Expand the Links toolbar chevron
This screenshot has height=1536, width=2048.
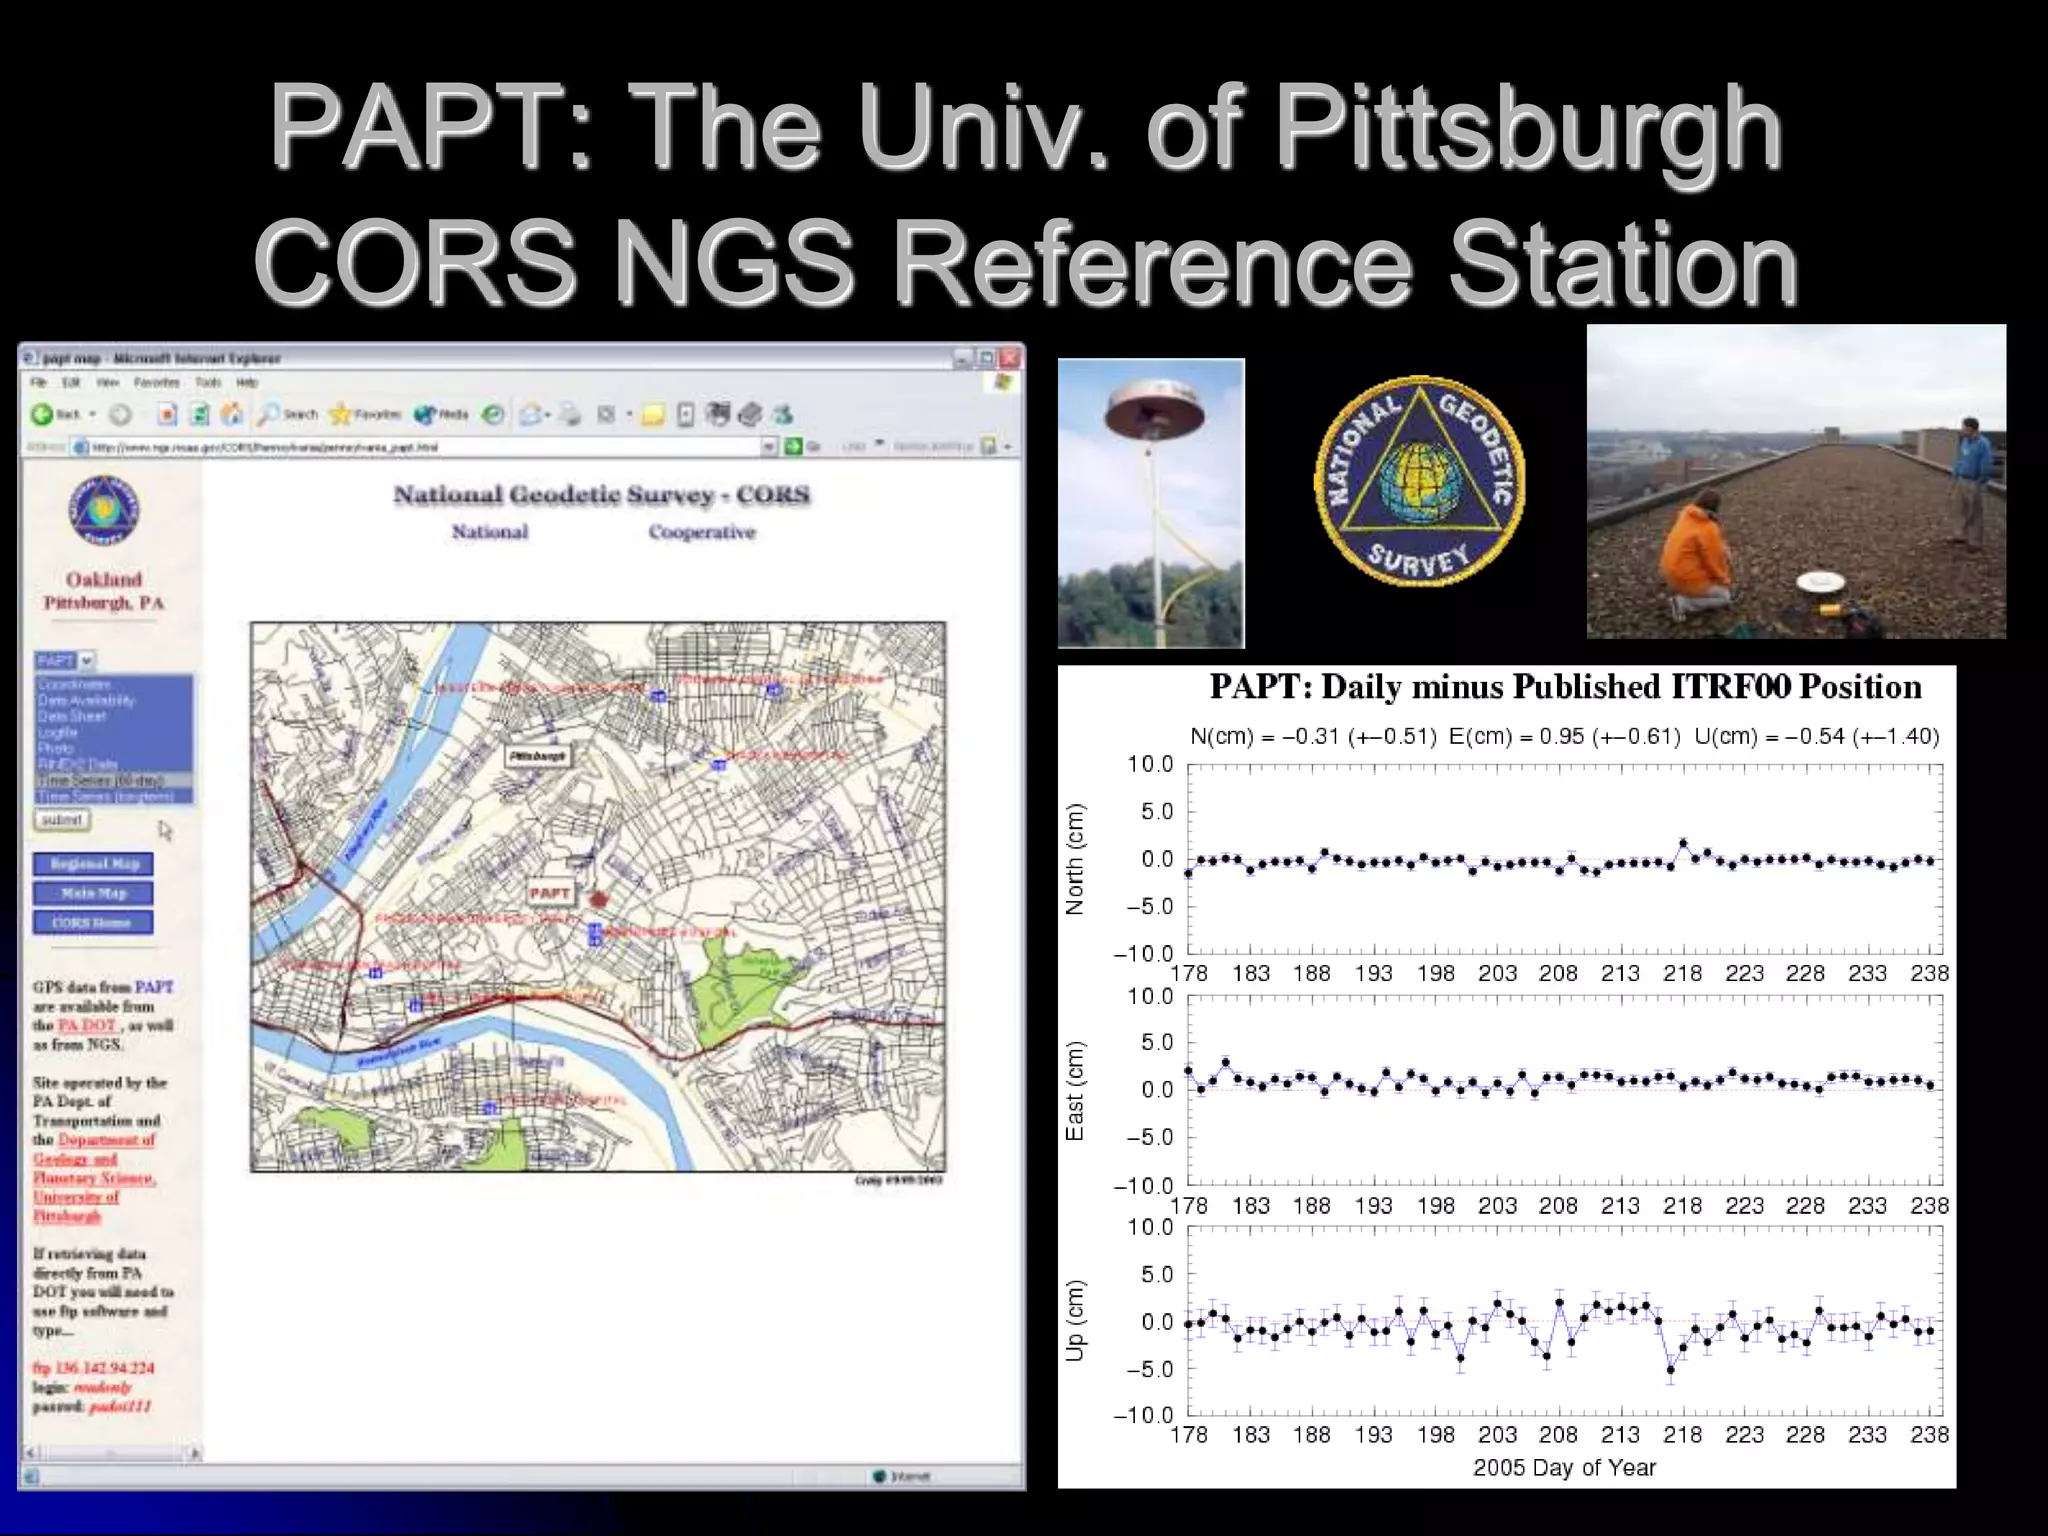coord(879,444)
